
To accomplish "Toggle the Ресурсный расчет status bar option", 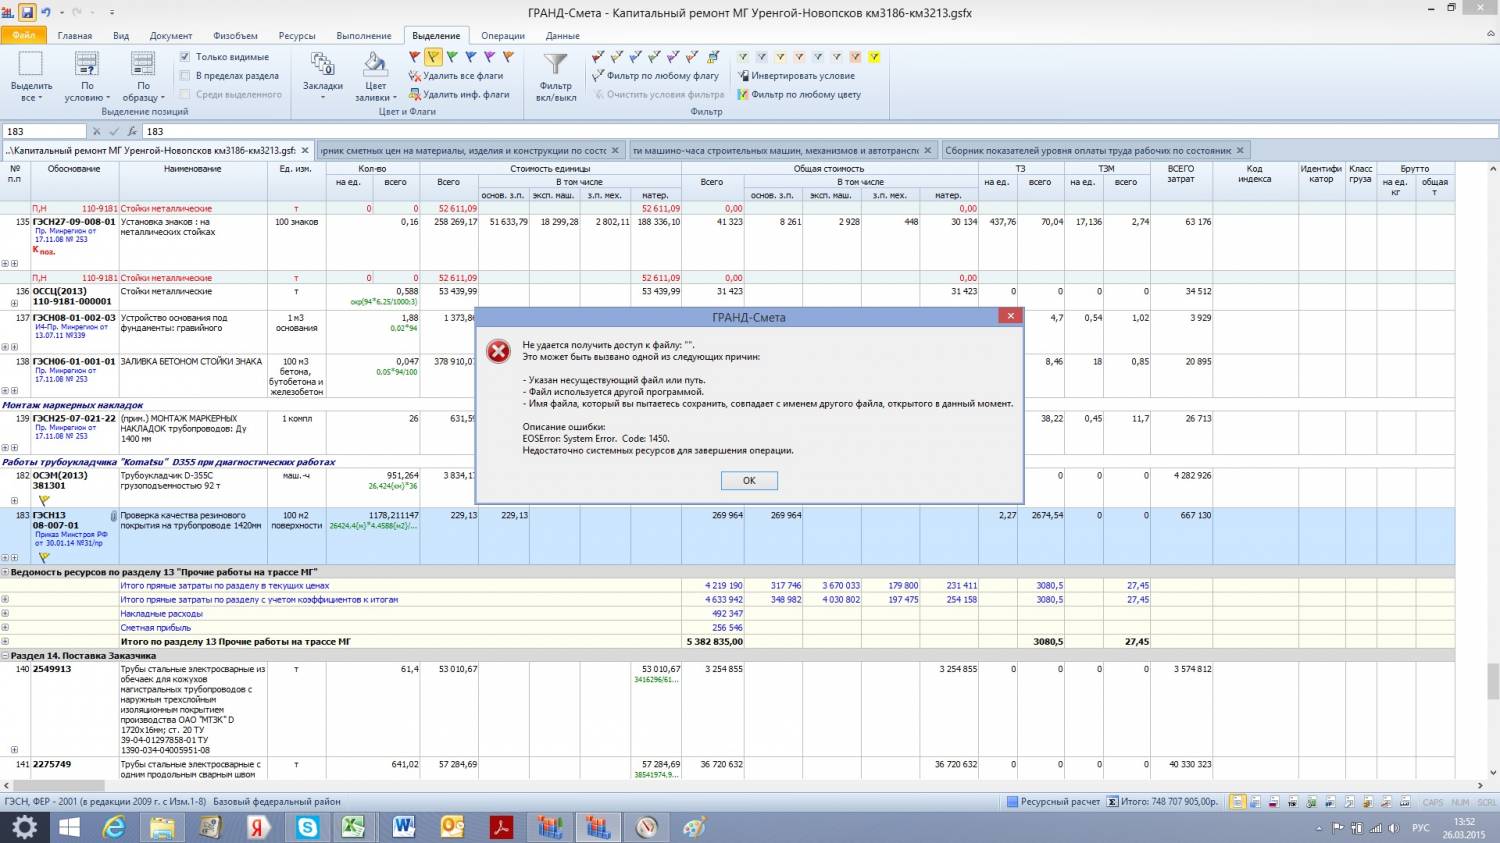I will click(1053, 802).
